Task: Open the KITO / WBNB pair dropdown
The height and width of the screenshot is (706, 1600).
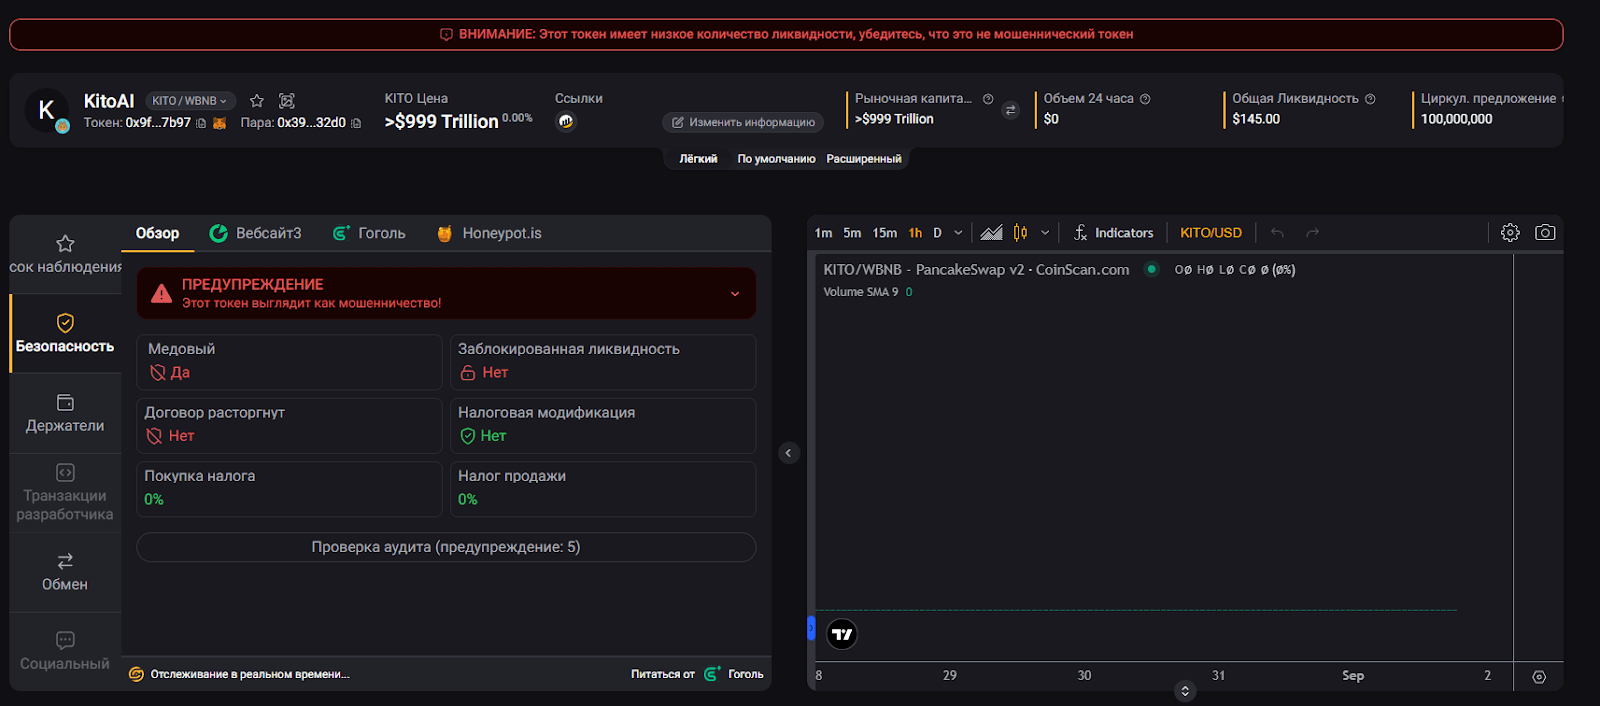Action: [x=190, y=101]
